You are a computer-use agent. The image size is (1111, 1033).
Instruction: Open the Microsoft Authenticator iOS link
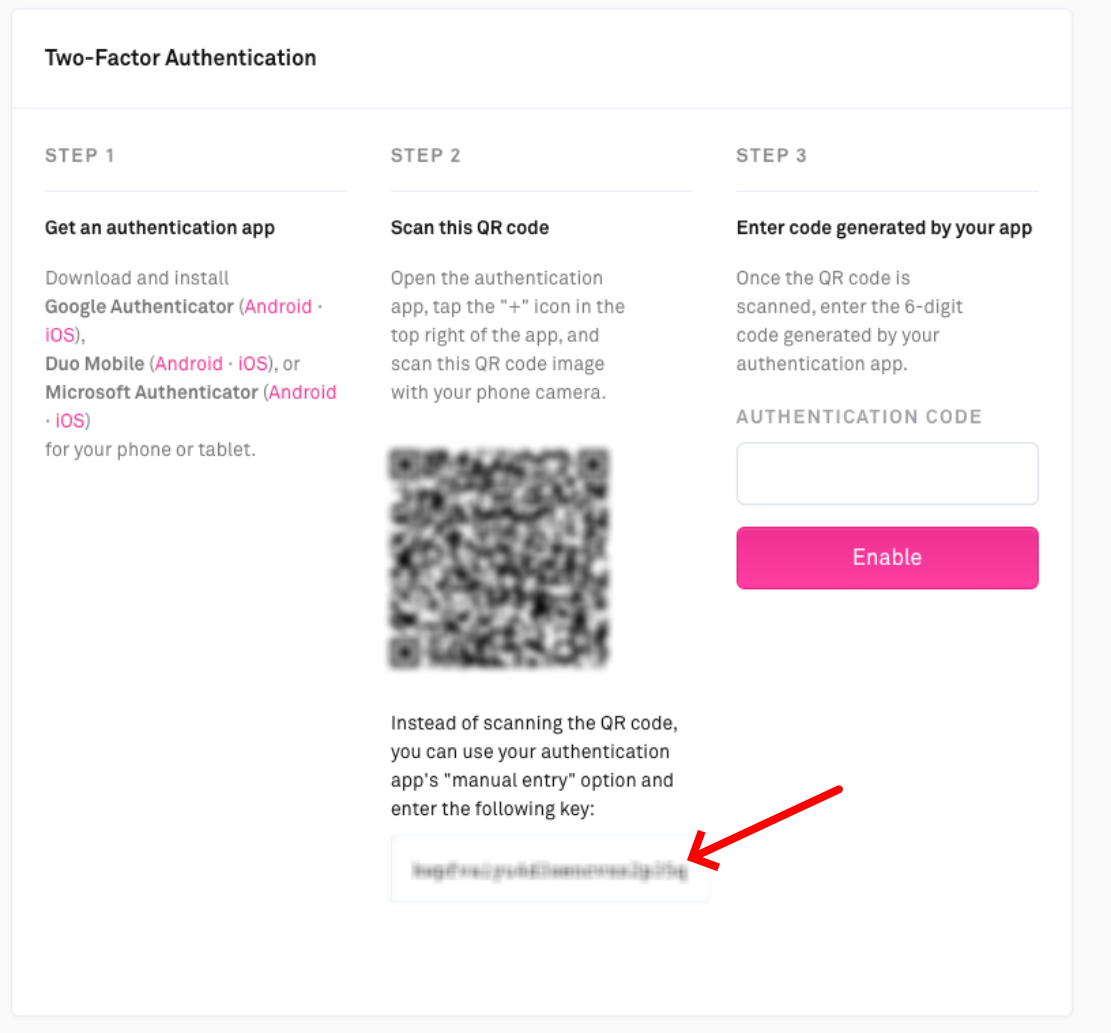[x=70, y=421]
